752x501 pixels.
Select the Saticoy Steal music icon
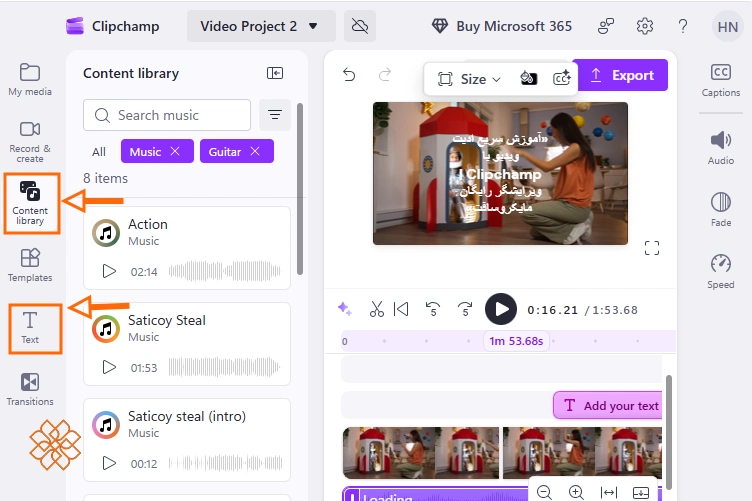(106, 329)
